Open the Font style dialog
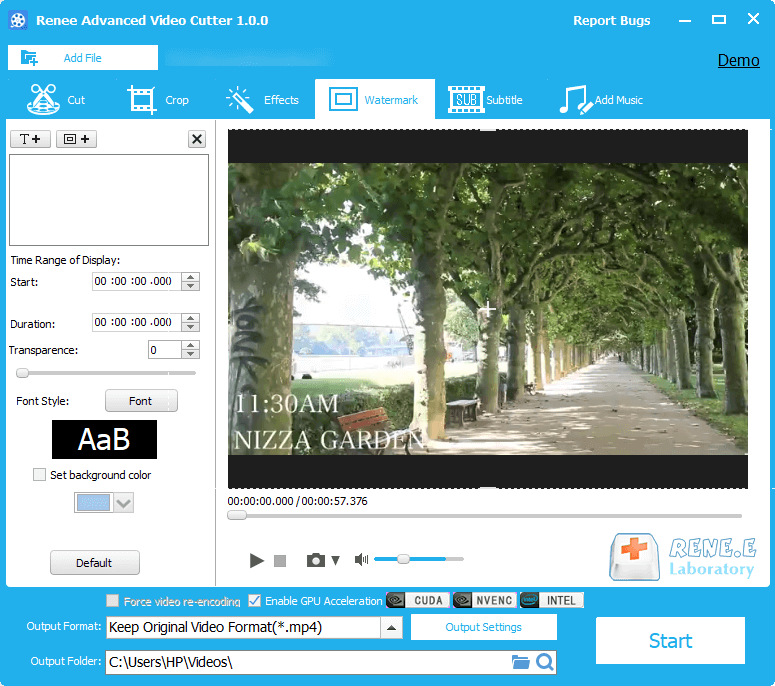The width and height of the screenshot is (775, 686). (141, 401)
